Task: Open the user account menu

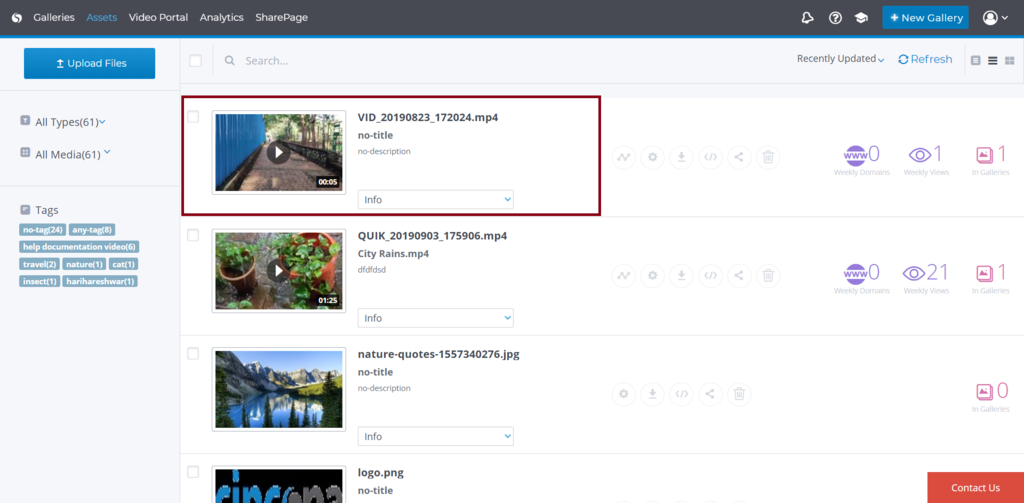Action: (x=995, y=18)
